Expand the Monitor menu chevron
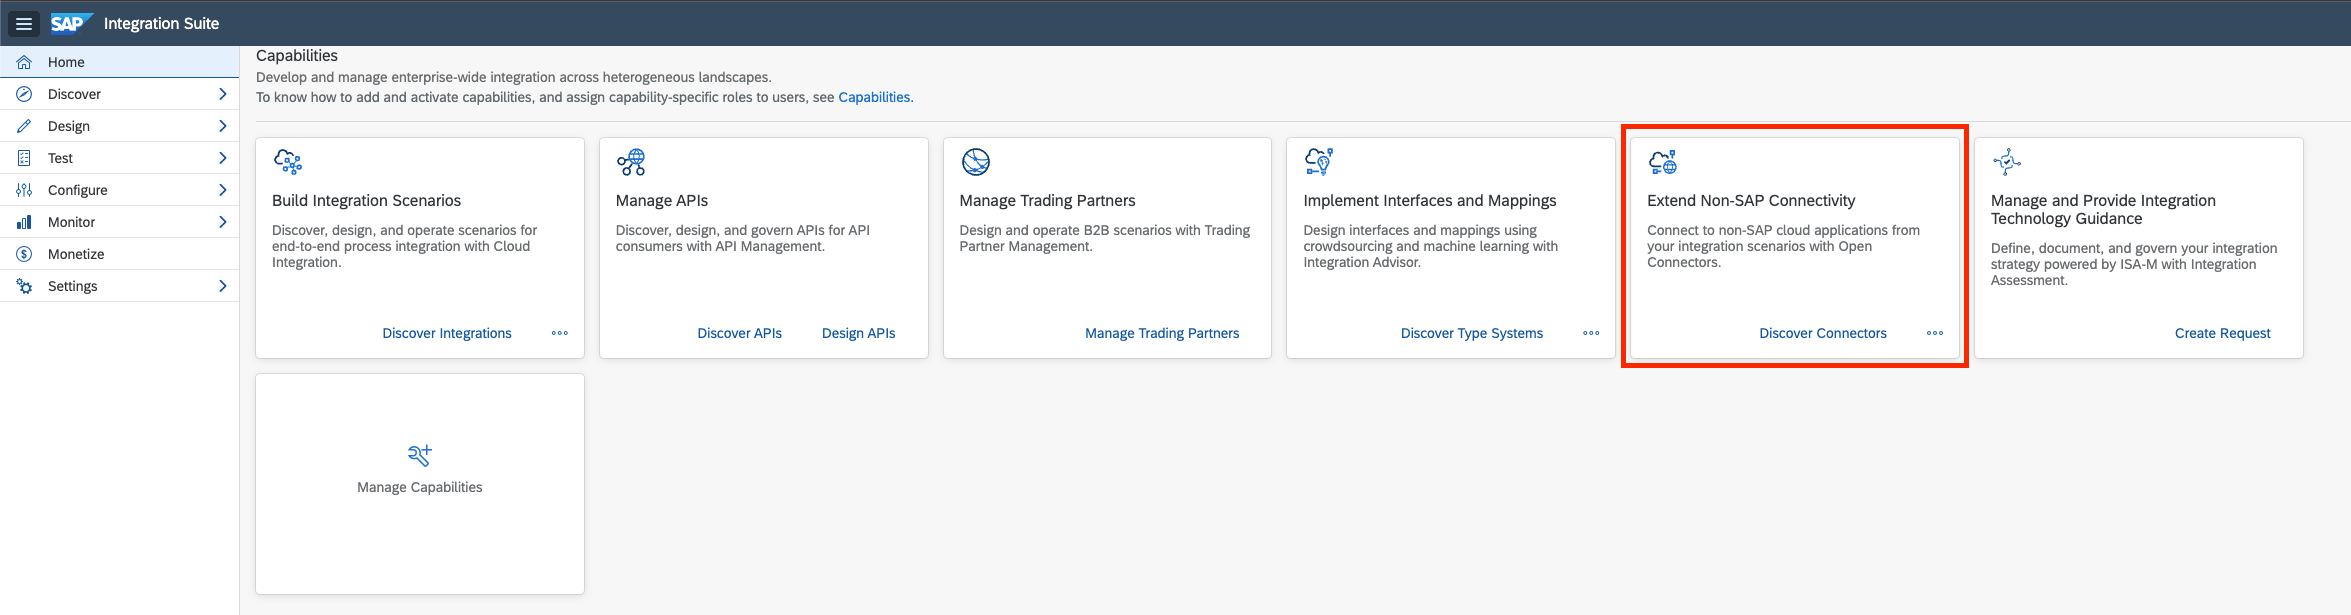The image size is (2351, 615). (222, 222)
